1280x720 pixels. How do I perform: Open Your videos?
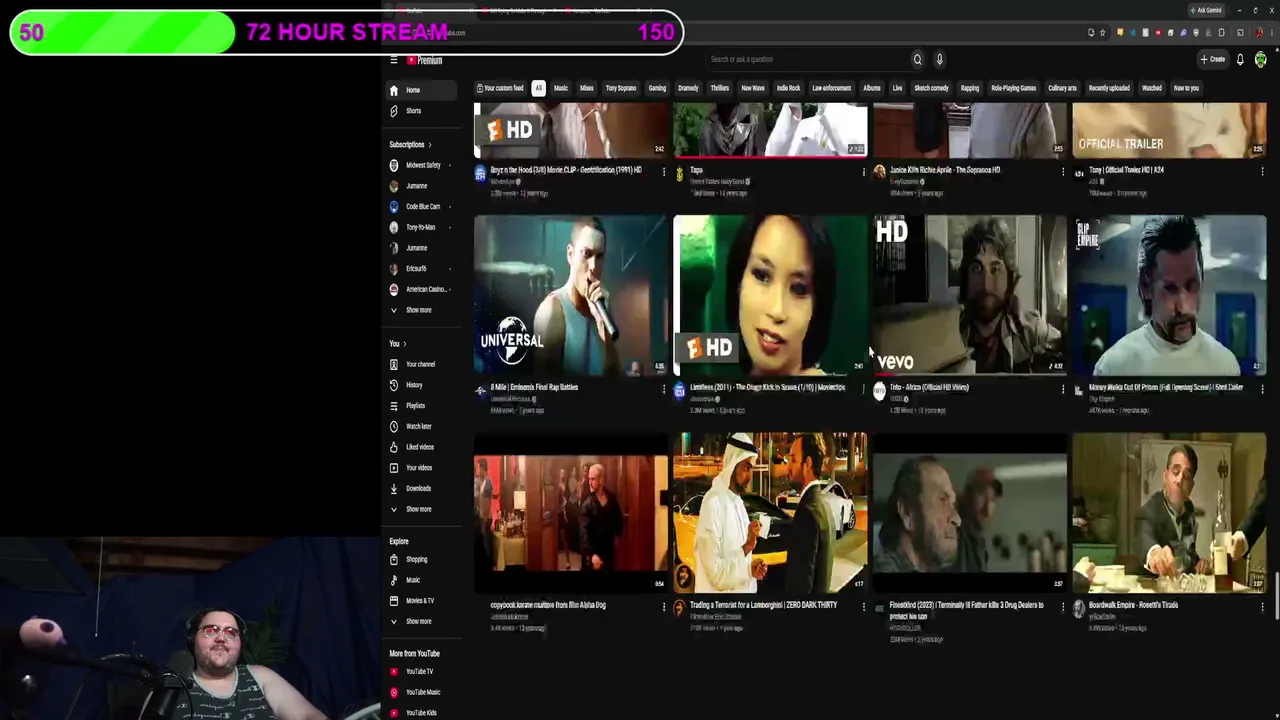coord(420,468)
